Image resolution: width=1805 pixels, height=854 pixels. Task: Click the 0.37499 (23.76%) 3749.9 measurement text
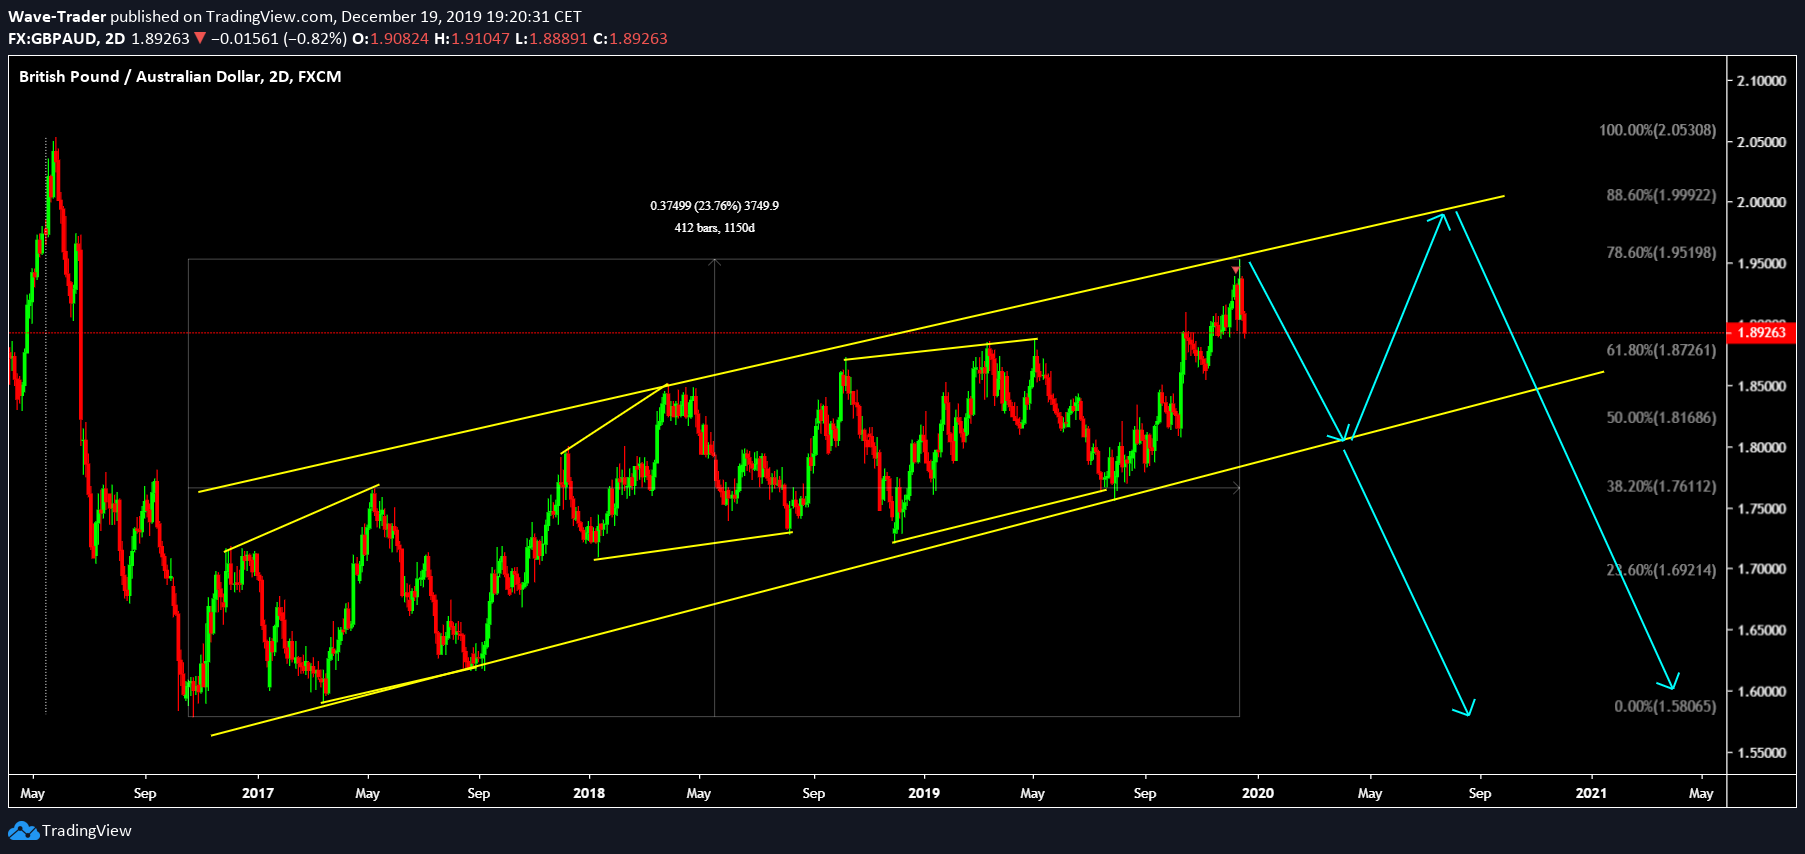[x=714, y=206]
